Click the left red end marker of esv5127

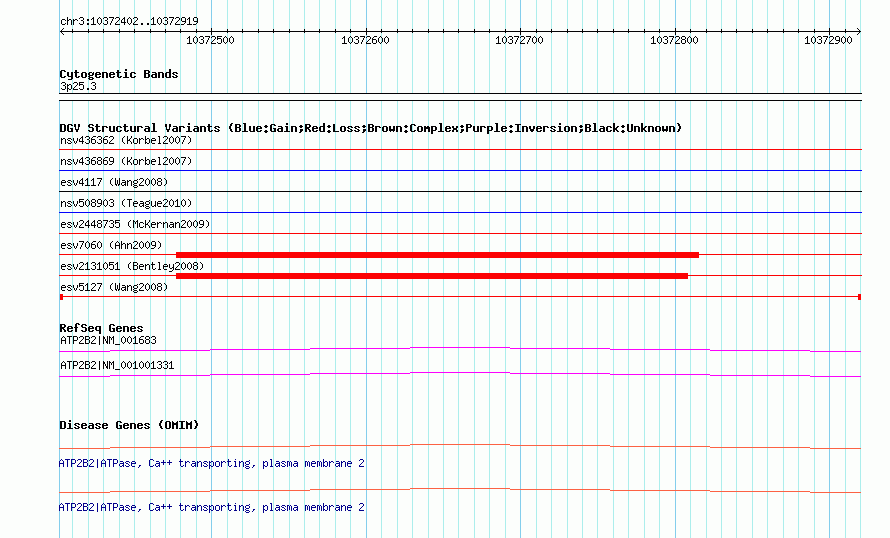[61, 297]
